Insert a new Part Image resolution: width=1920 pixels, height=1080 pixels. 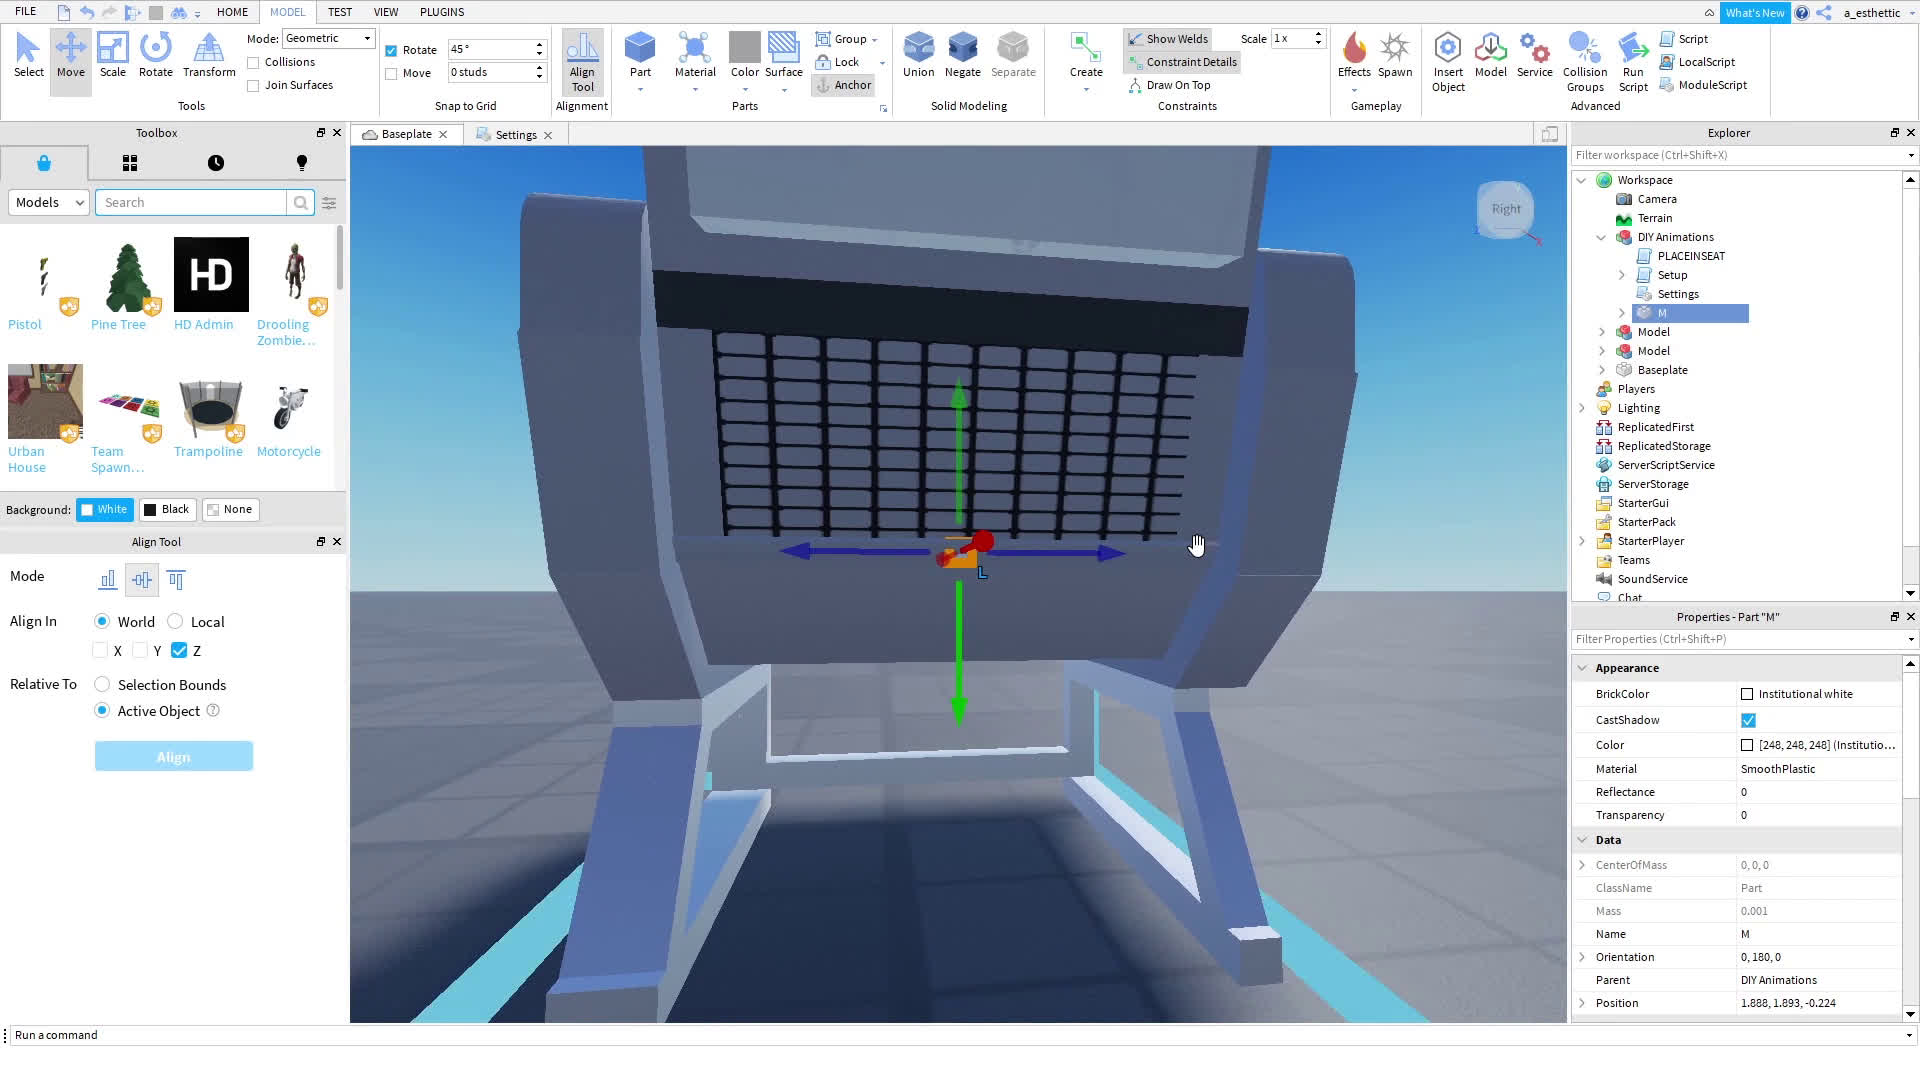pyautogui.click(x=639, y=55)
